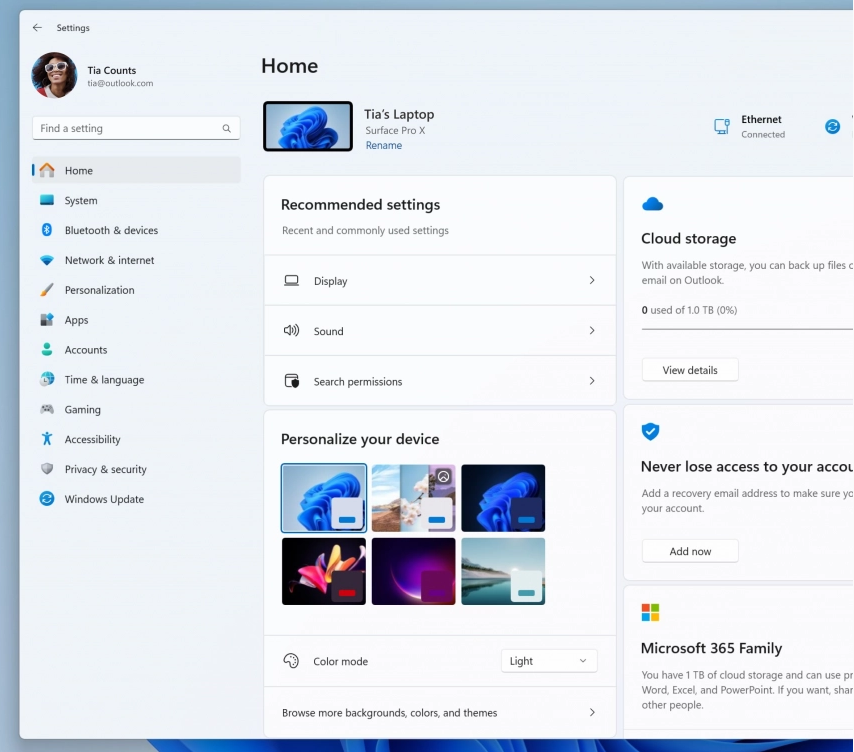The image size is (854, 752).
Task: Click the Ethernet Connected status text
Action: coord(763,134)
